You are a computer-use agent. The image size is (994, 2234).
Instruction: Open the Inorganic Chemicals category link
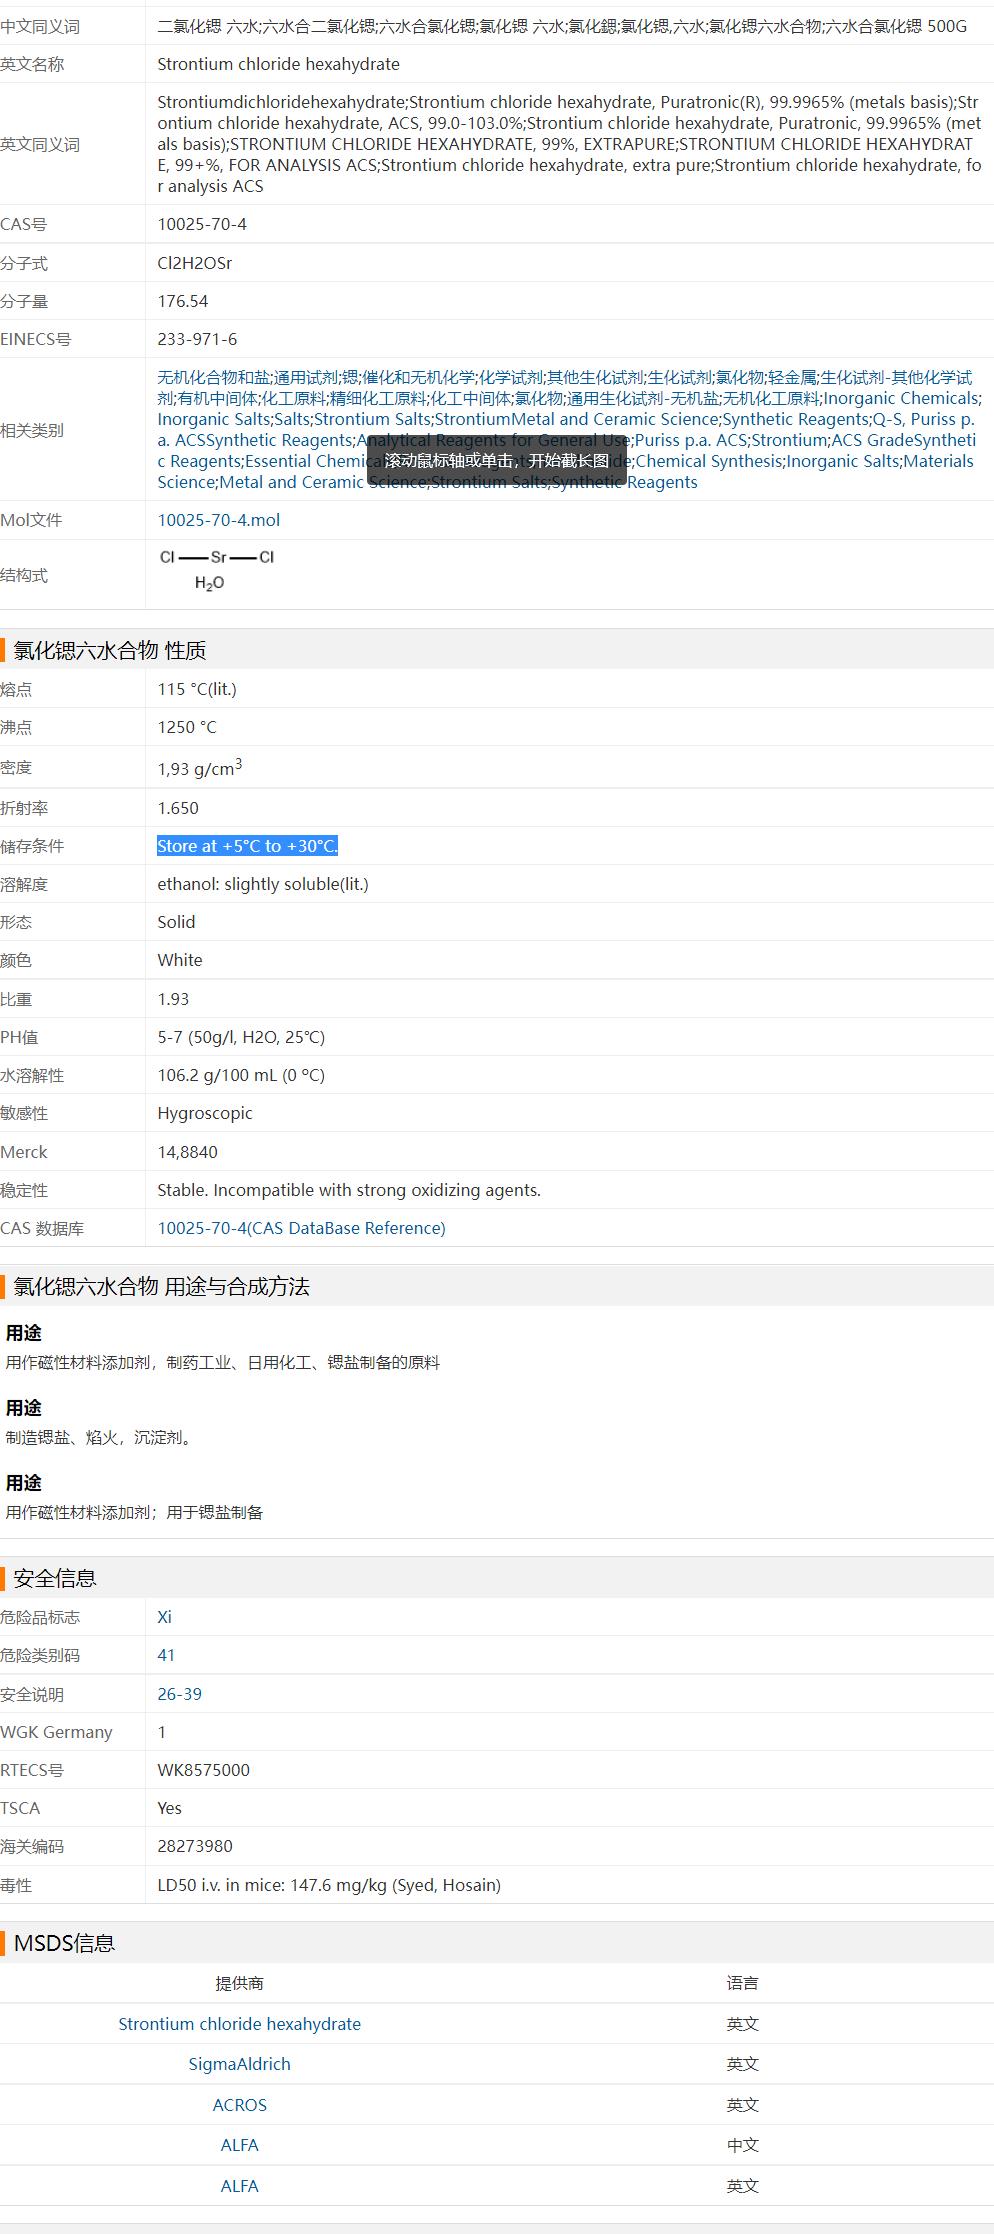pyautogui.click(x=900, y=398)
